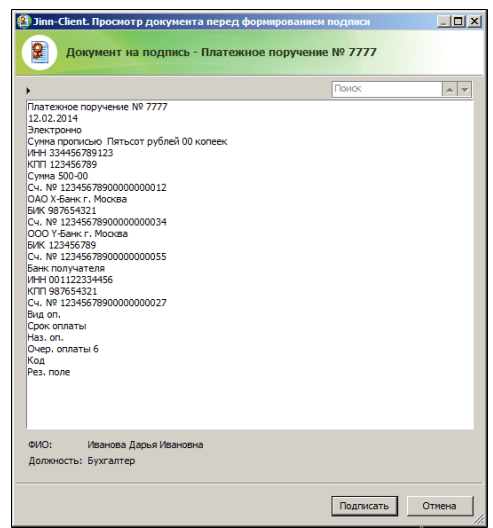Click the Jinn-Client title bar app icon
Image resolution: width=493 pixels, height=528 pixels.
[23, 22]
